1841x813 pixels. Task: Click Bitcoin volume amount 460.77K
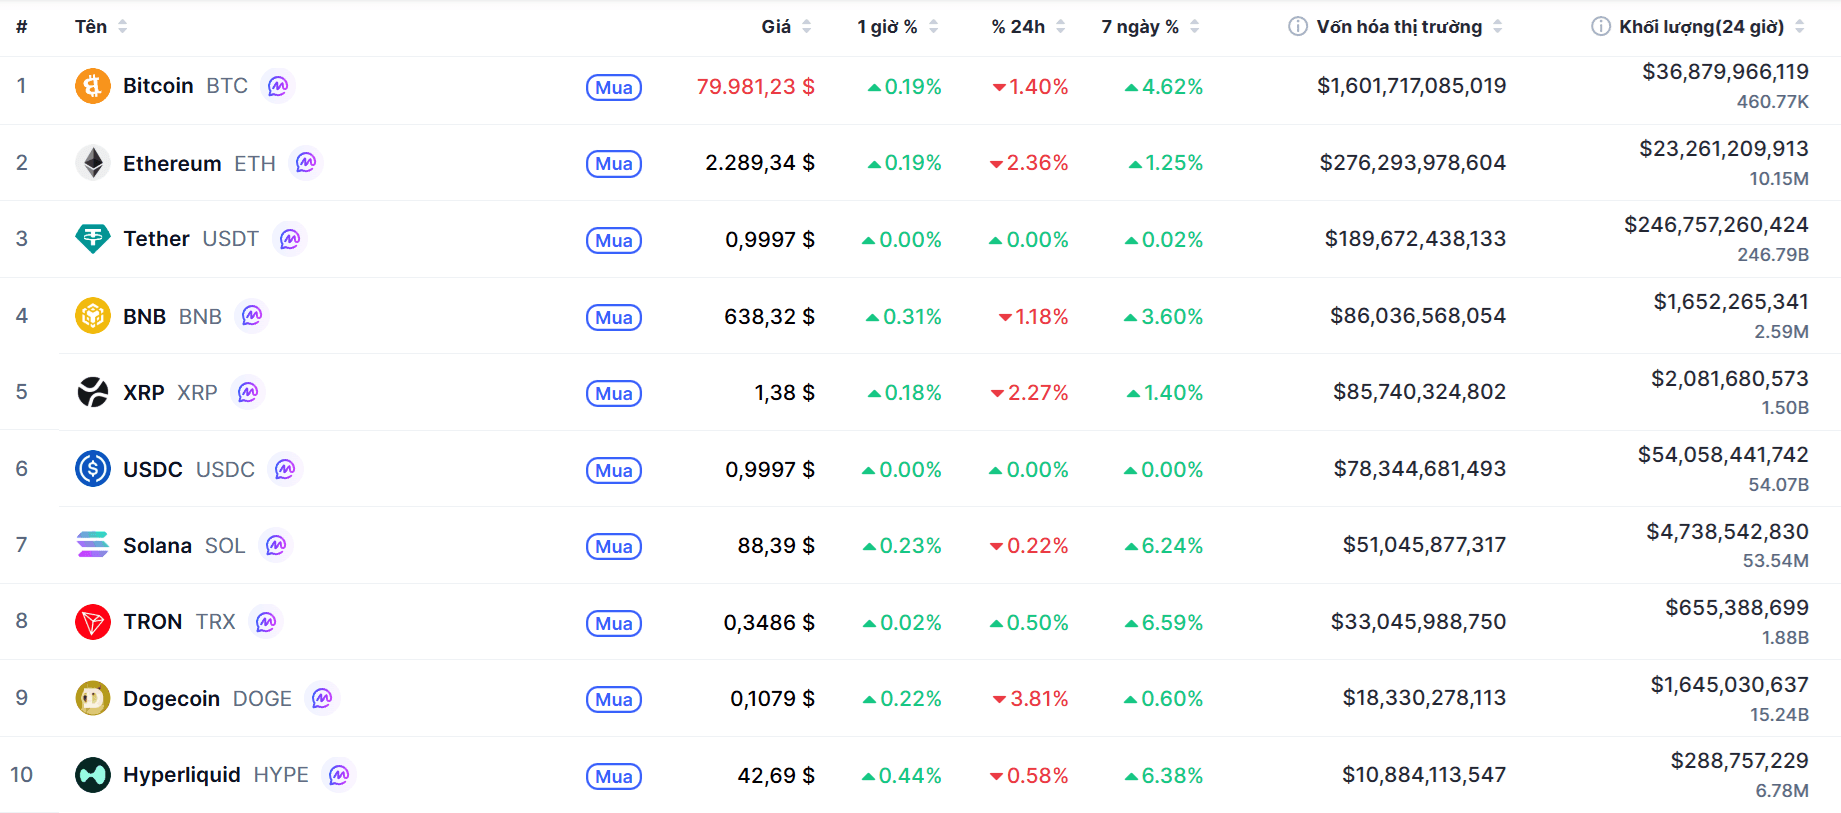click(x=1772, y=102)
